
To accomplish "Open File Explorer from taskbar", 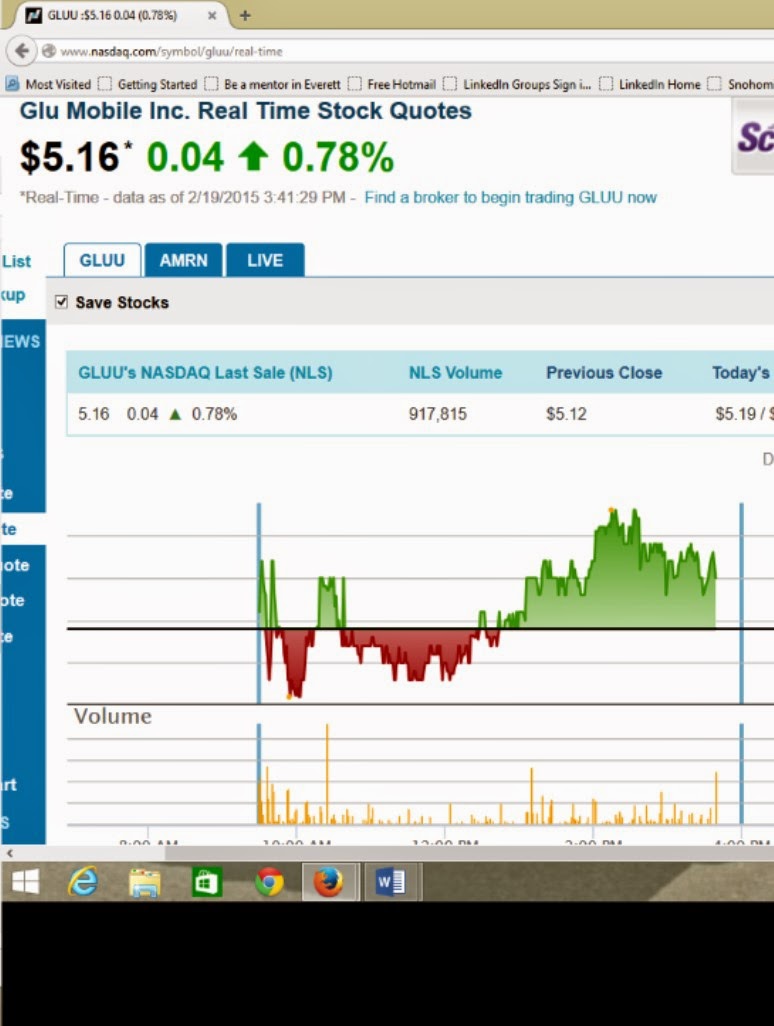I will [x=145, y=882].
